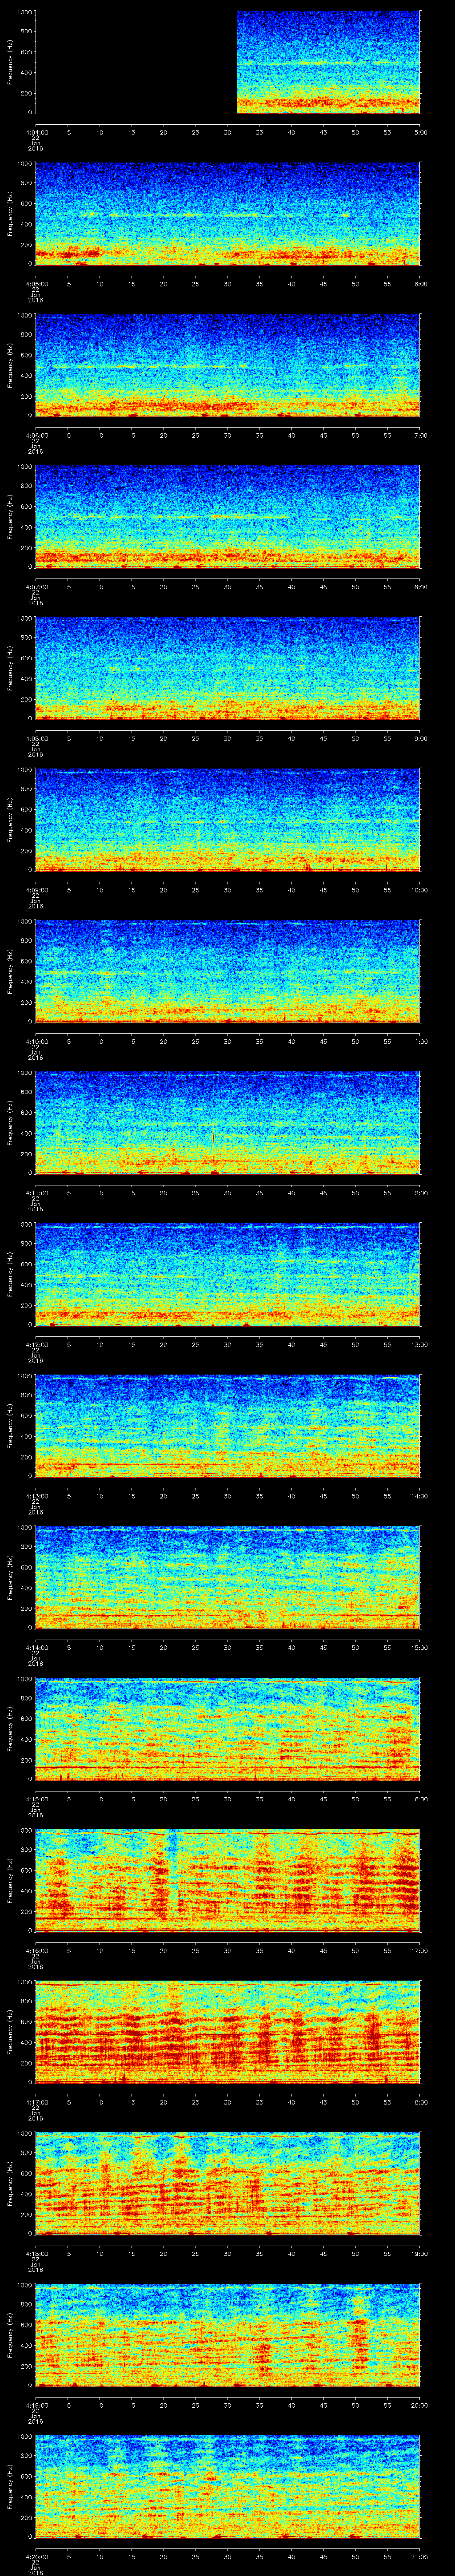
Task: Select the spectrogram panel starting at 4:09:00
Action: pos(228,820)
